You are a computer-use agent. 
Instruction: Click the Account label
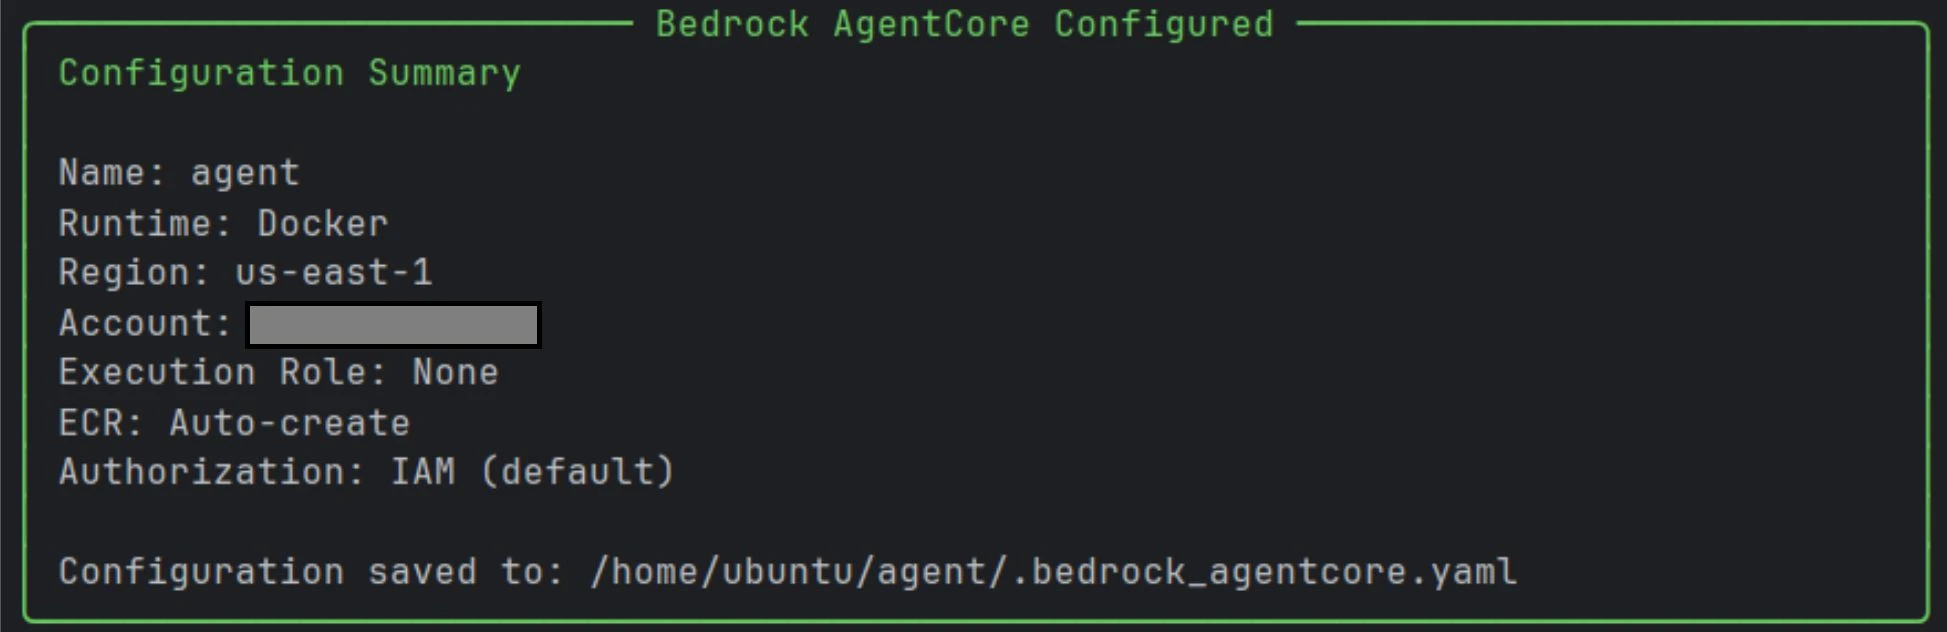145,323
